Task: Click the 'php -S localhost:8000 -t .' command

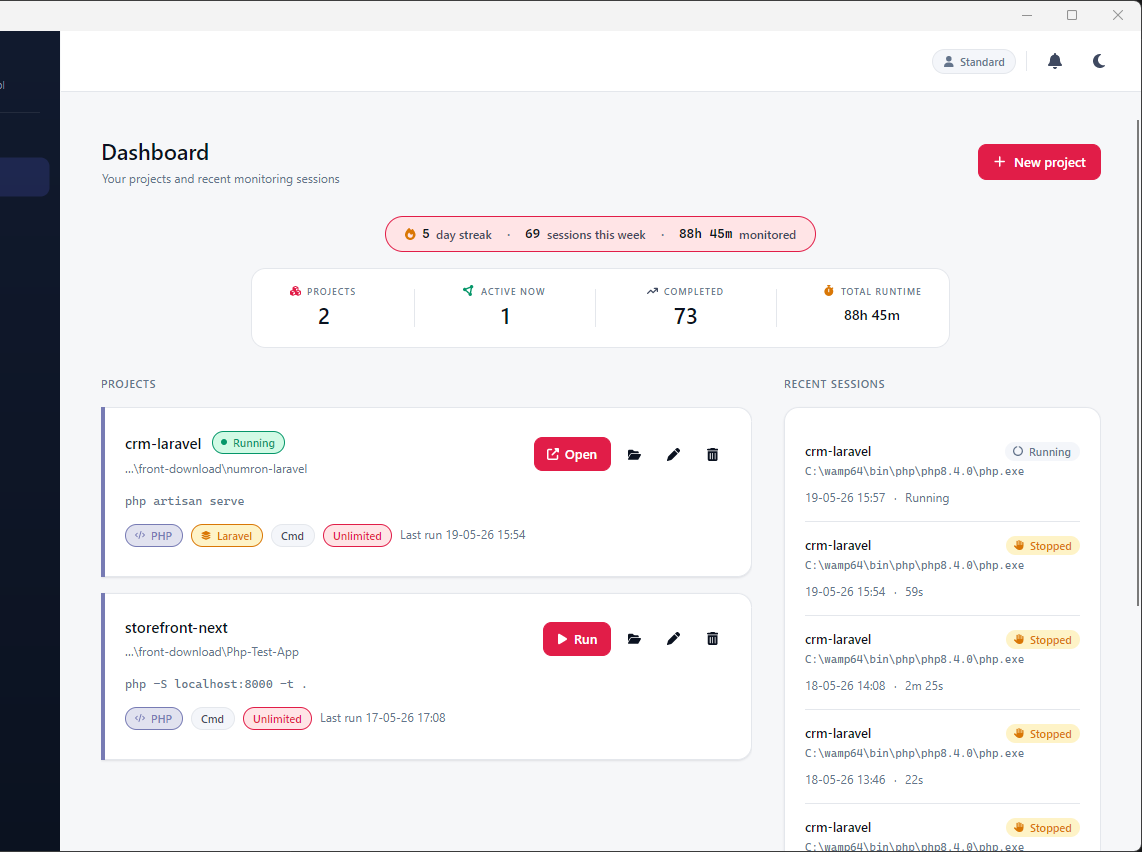Action: [216, 684]
